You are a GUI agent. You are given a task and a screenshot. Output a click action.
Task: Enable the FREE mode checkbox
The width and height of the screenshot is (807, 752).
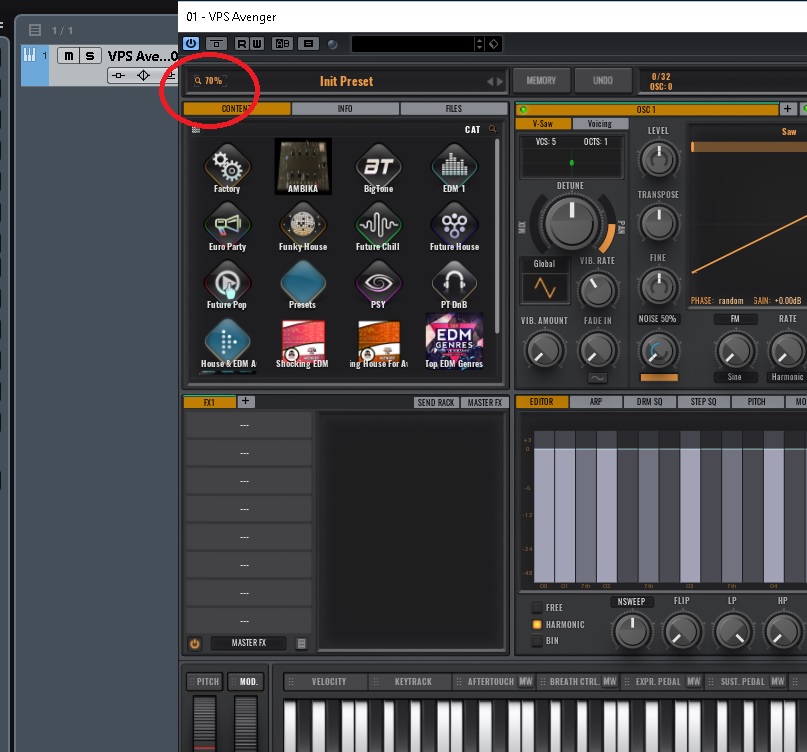[x=537, y=608]
